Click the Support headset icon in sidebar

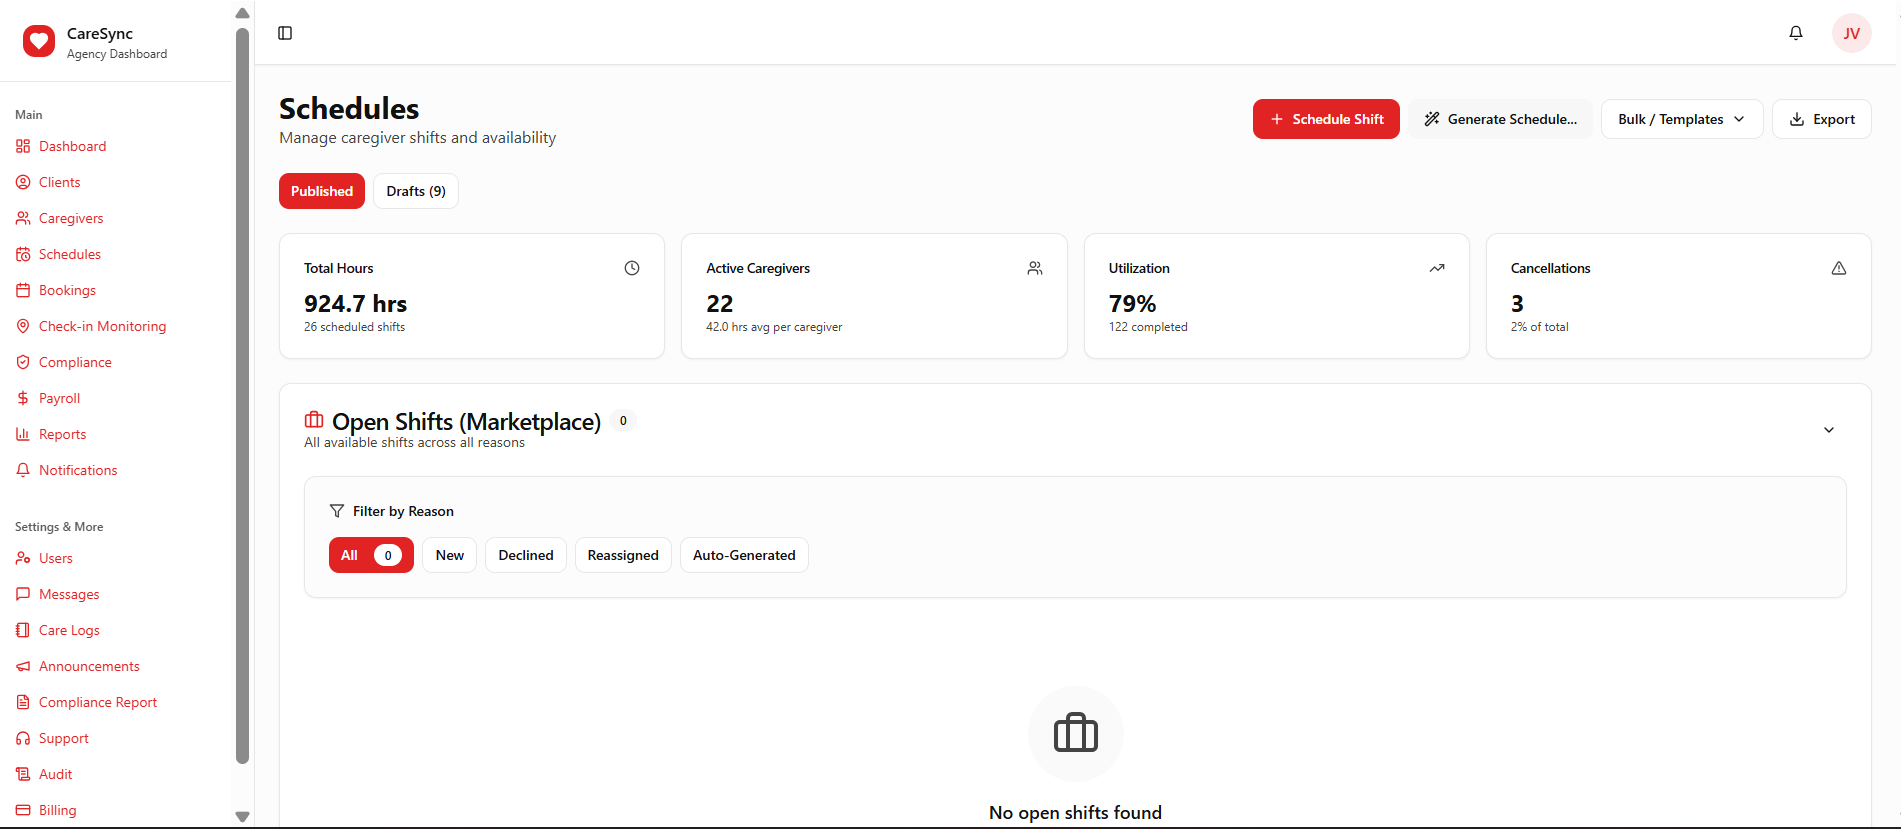(x=23, y=738)
